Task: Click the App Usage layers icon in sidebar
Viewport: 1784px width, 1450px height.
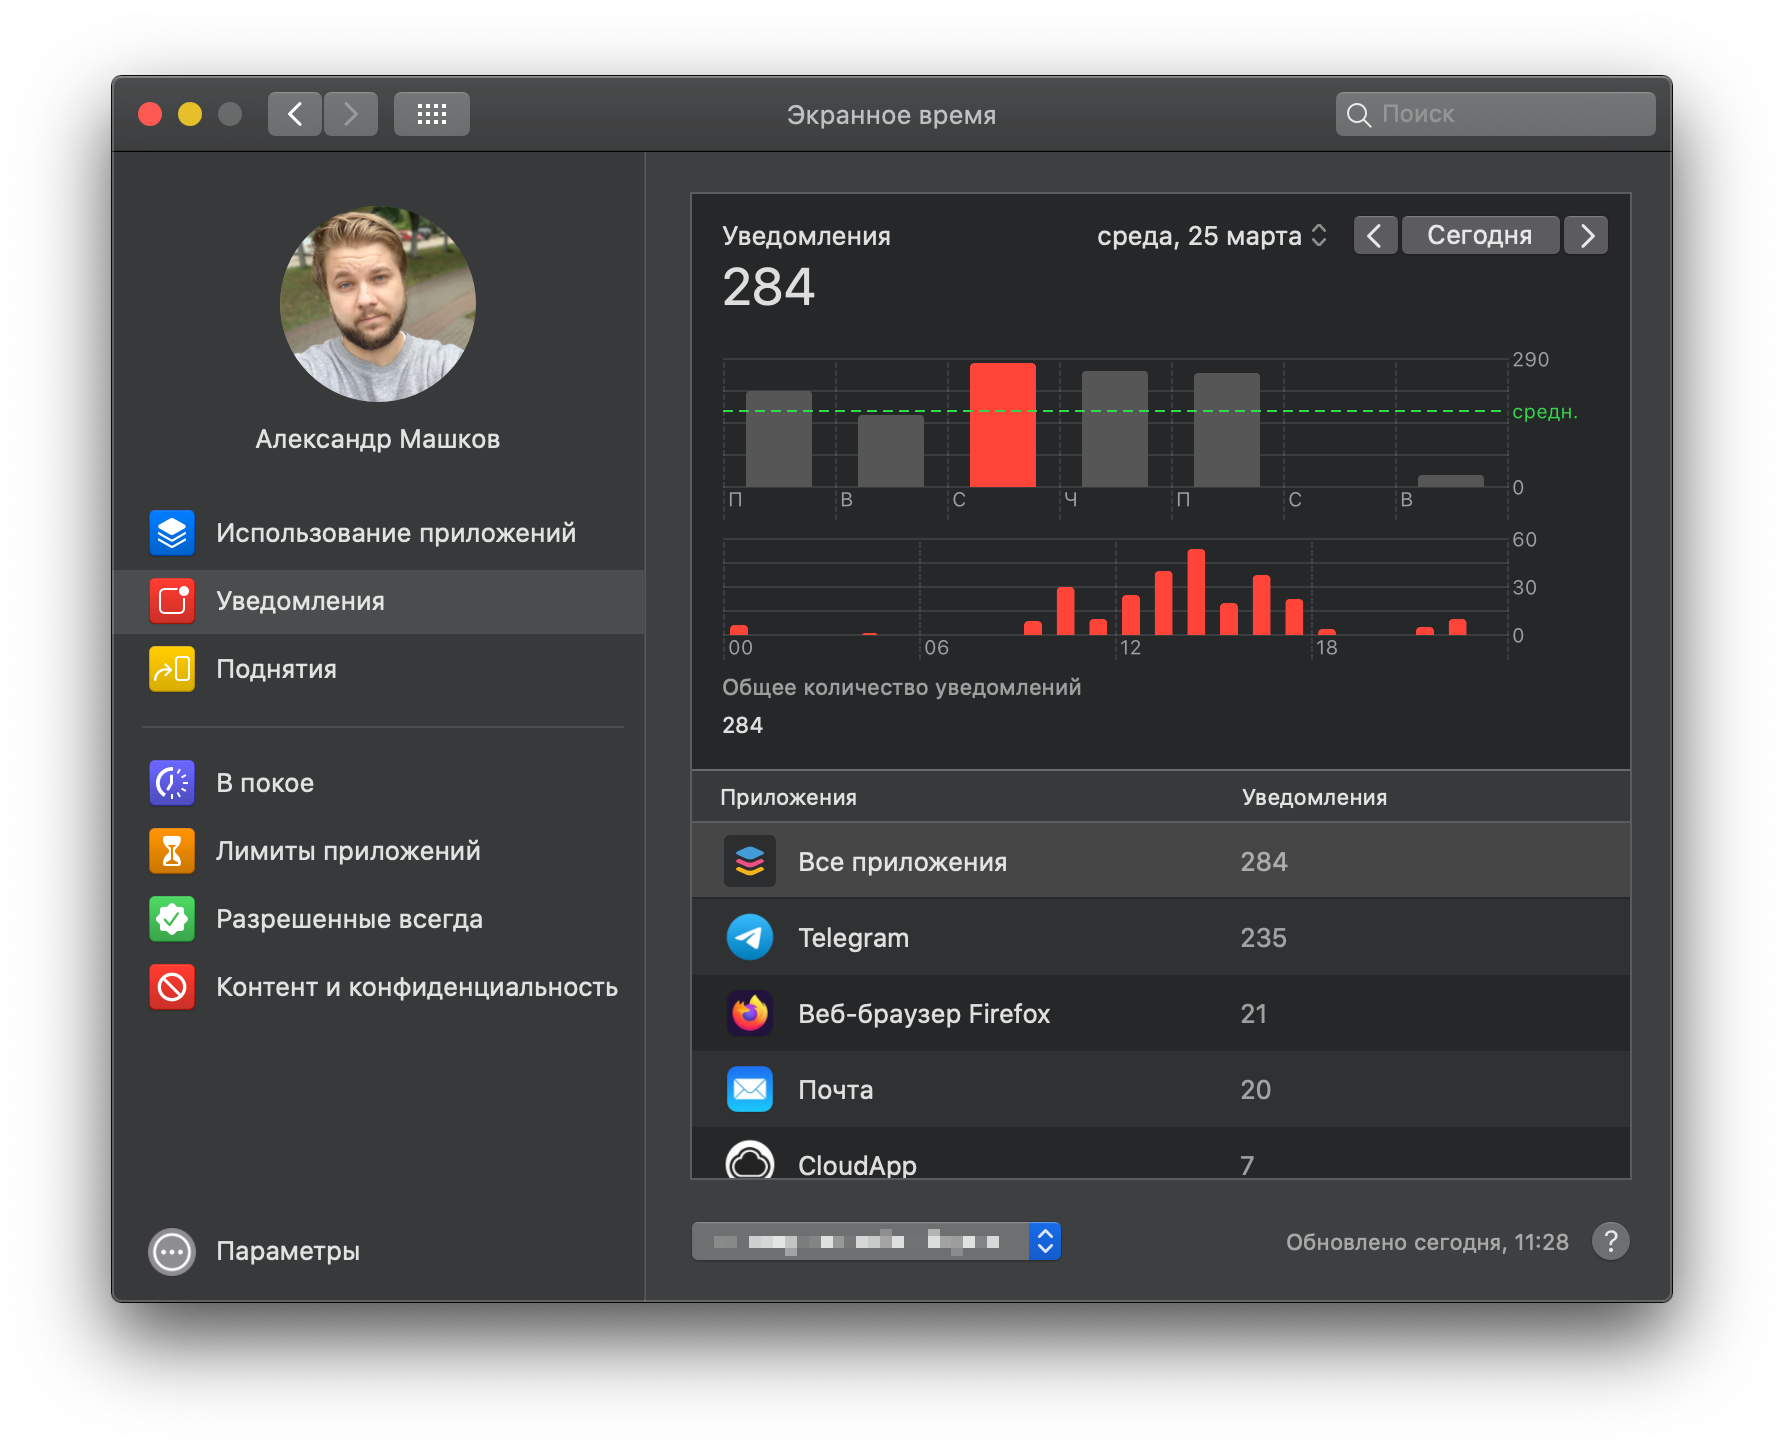Action: click(172, 533)
